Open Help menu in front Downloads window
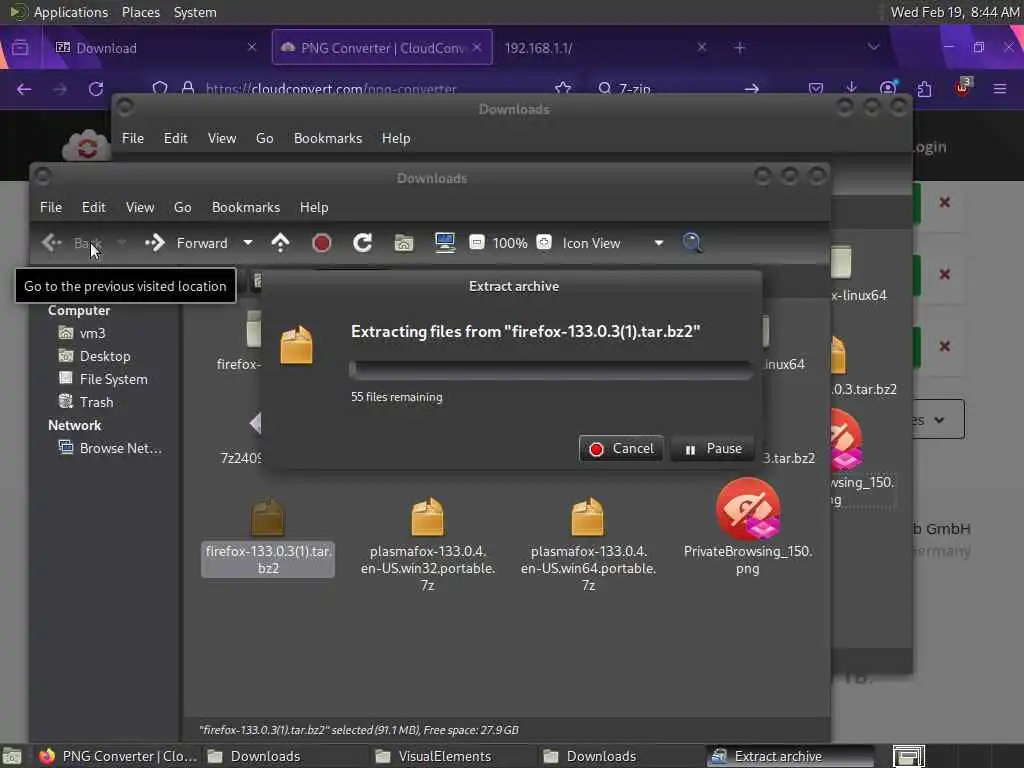This screenshot has width=1024, height=768. [314, 207]
